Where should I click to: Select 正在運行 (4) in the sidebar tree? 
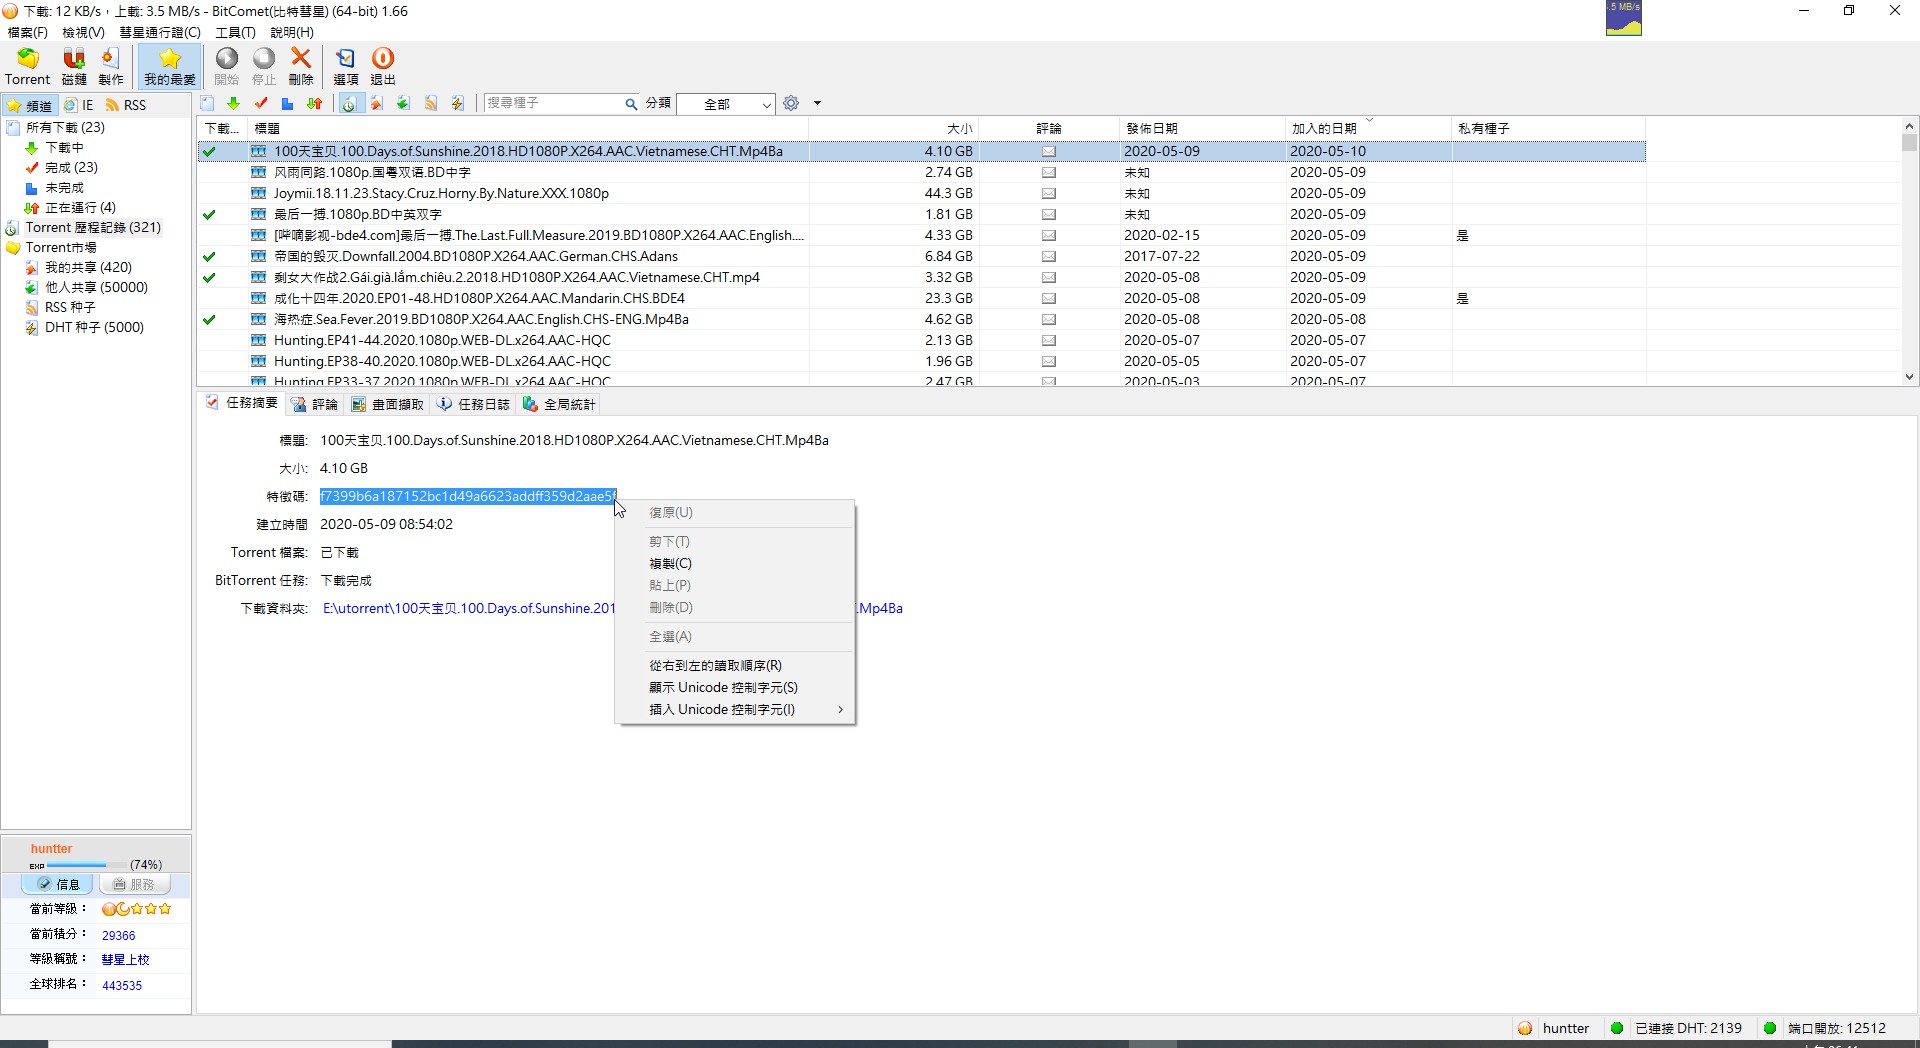(80, 207)
